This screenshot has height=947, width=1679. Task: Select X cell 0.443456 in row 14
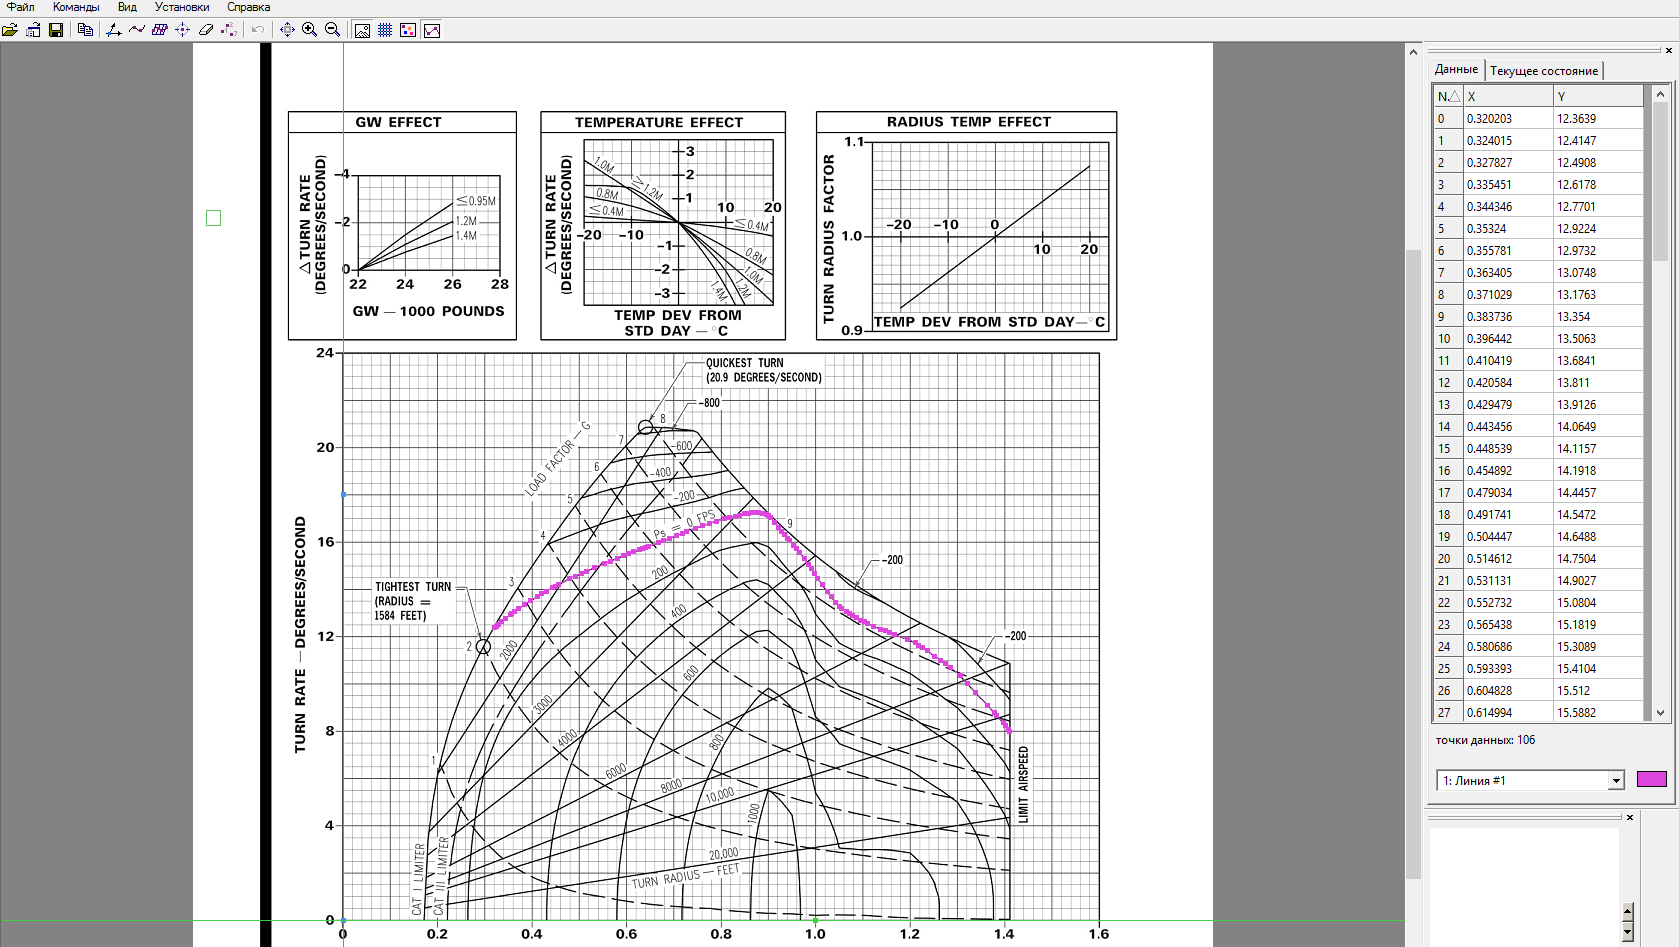pos(1508,426)
